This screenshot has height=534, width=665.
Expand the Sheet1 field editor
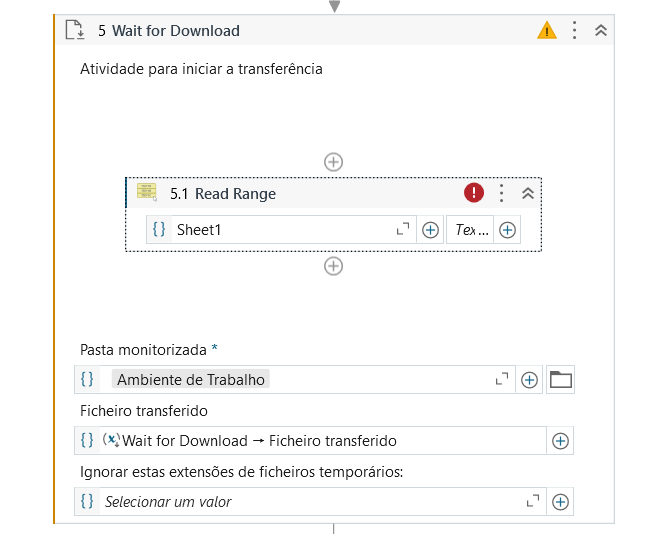[403, 230]
